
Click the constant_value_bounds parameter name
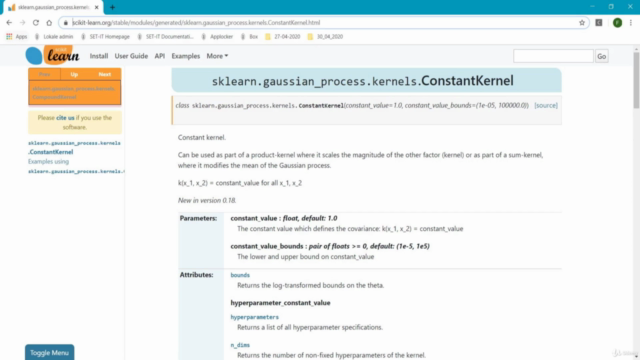267,246
